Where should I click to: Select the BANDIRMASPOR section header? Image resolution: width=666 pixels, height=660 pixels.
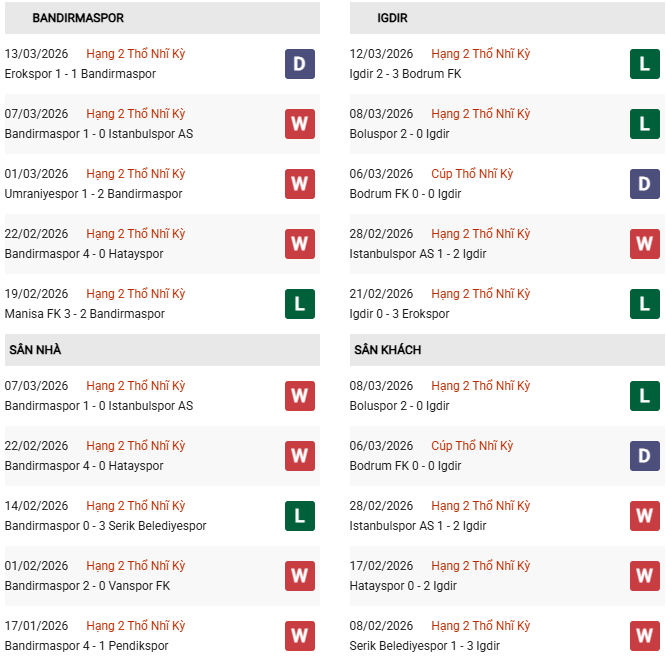tap(78, 18)
